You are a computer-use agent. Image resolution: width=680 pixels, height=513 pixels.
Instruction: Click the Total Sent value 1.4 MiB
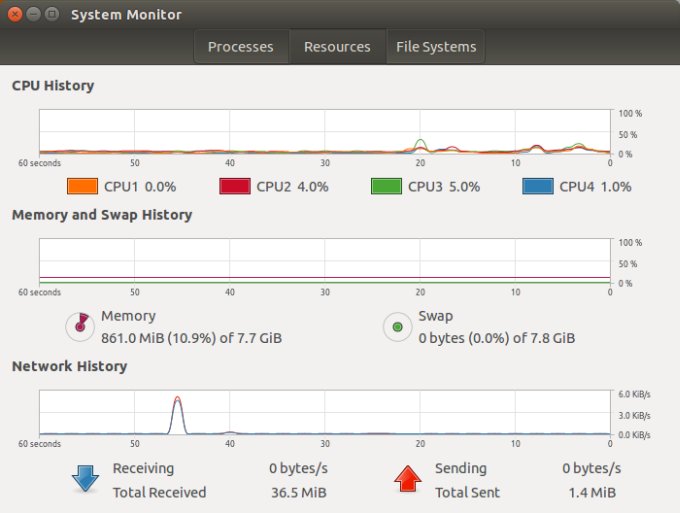pos(592,493)
